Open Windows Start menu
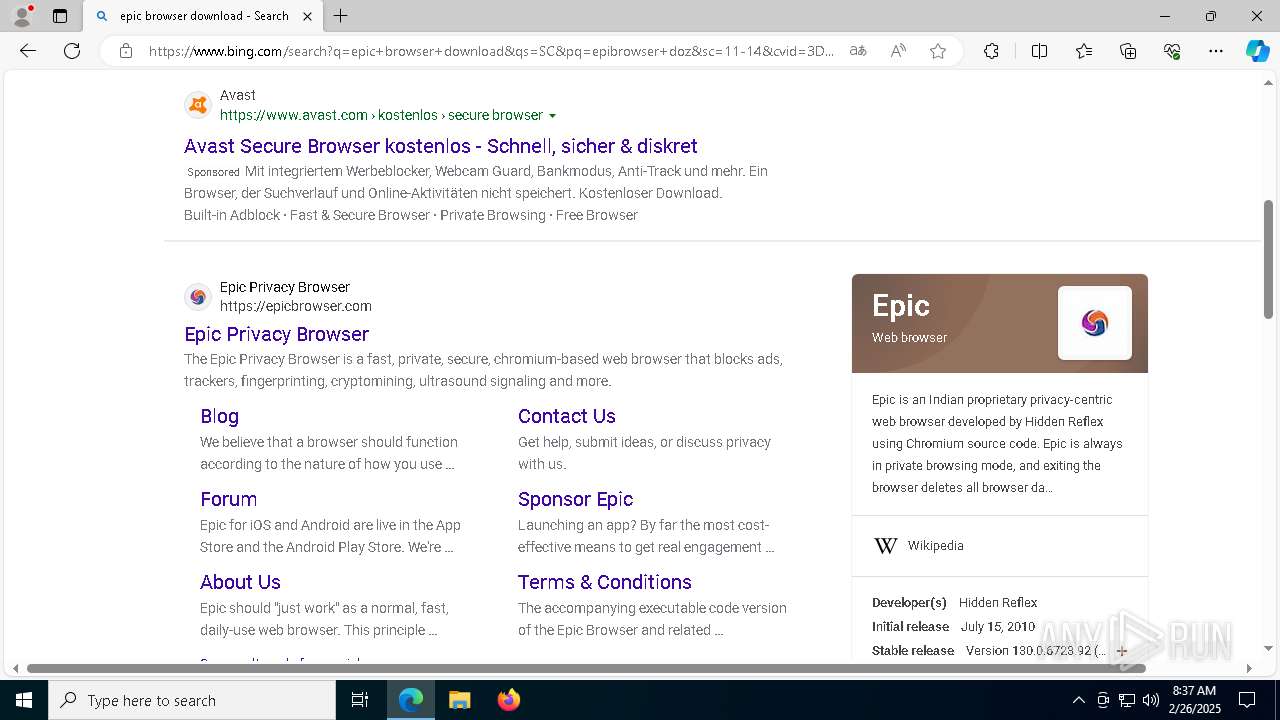 [24, 700]
